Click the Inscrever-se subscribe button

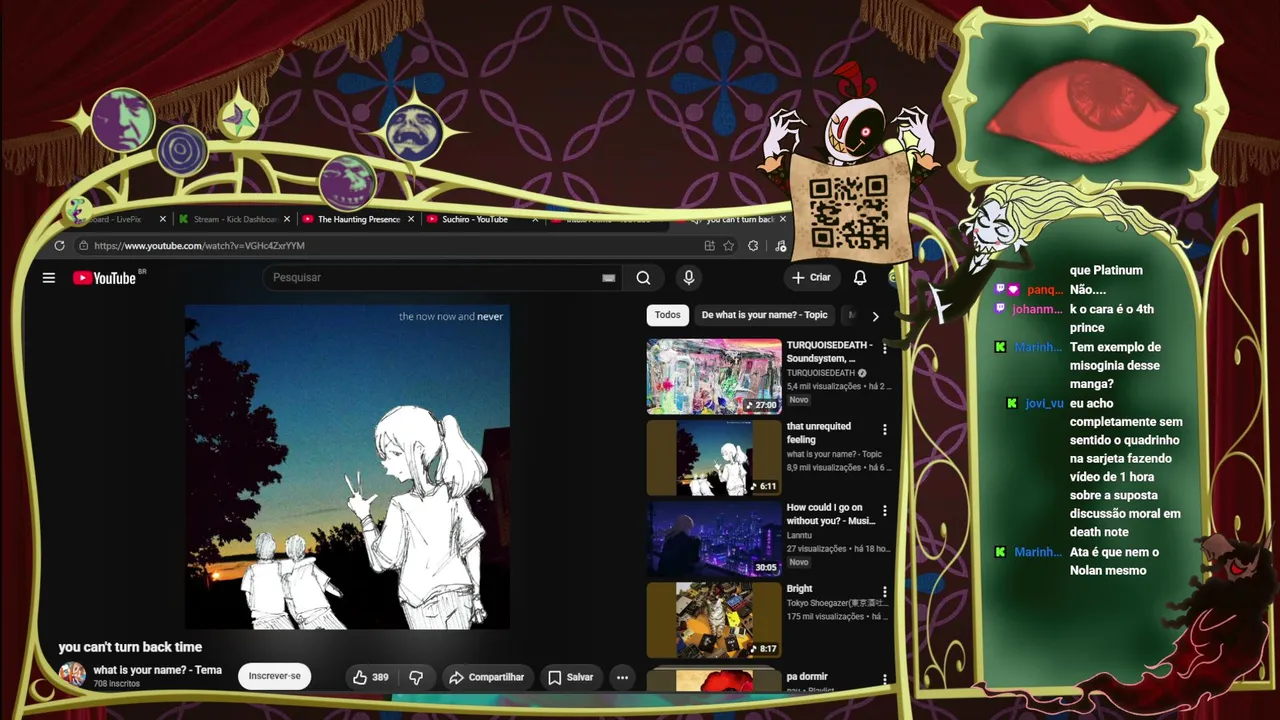[x=275, y=676]
